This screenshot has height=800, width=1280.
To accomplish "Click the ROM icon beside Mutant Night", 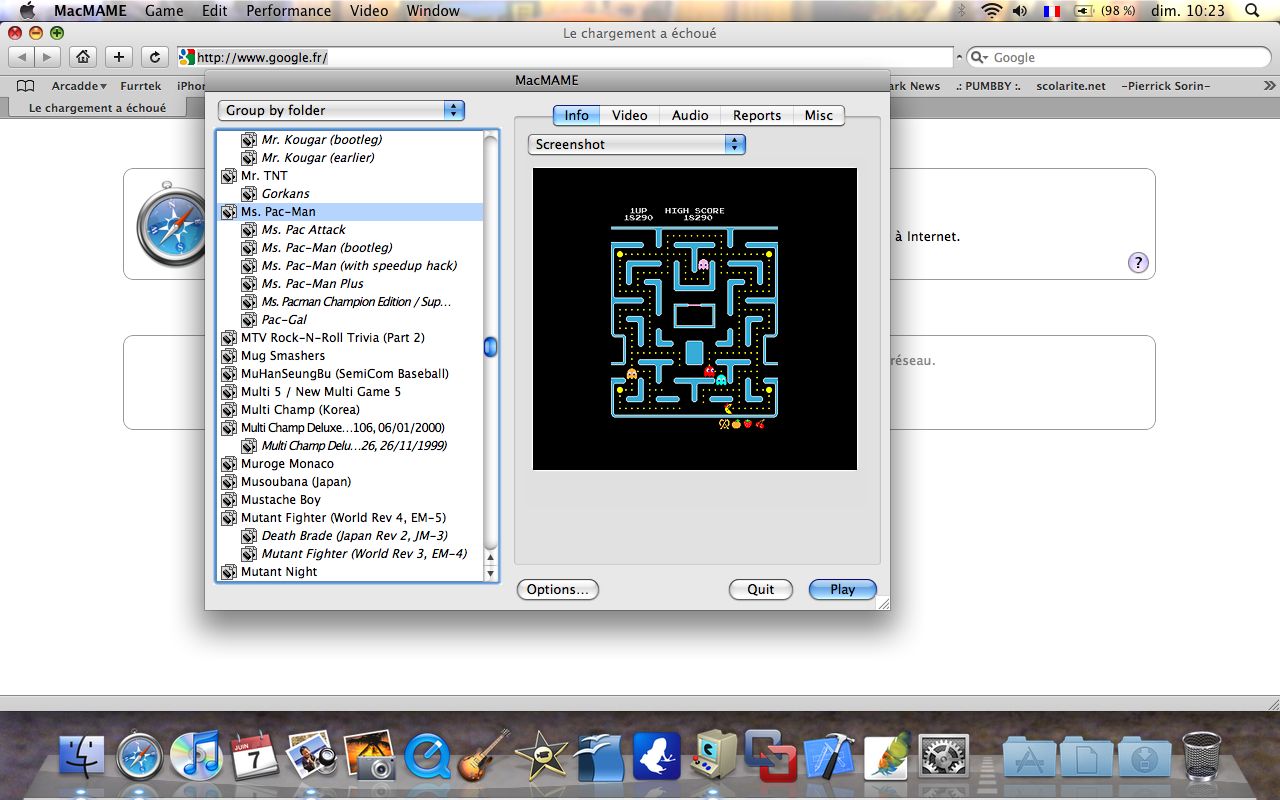I will click(229, 571).
